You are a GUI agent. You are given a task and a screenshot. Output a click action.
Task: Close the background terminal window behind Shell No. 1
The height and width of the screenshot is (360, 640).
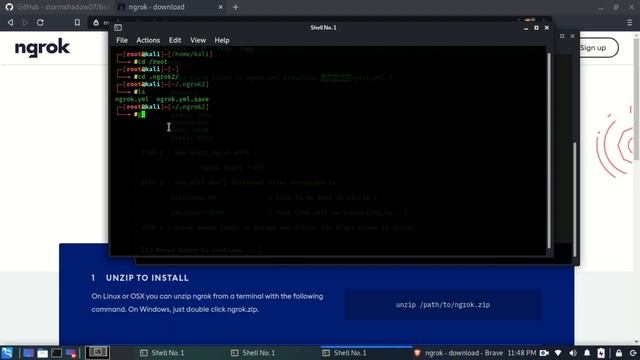[573, 36]
